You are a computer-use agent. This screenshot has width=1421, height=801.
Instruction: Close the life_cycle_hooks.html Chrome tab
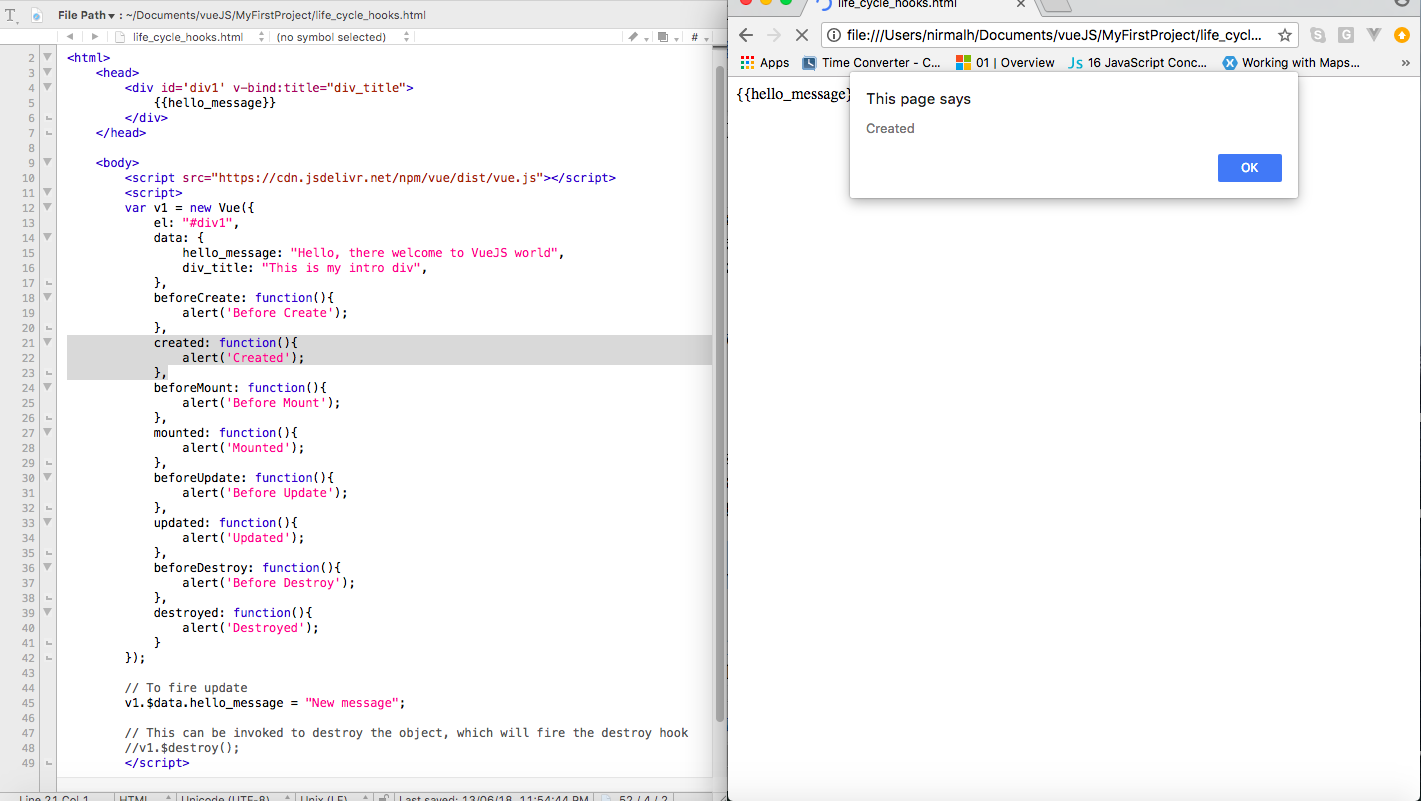tap(1020, 4)
